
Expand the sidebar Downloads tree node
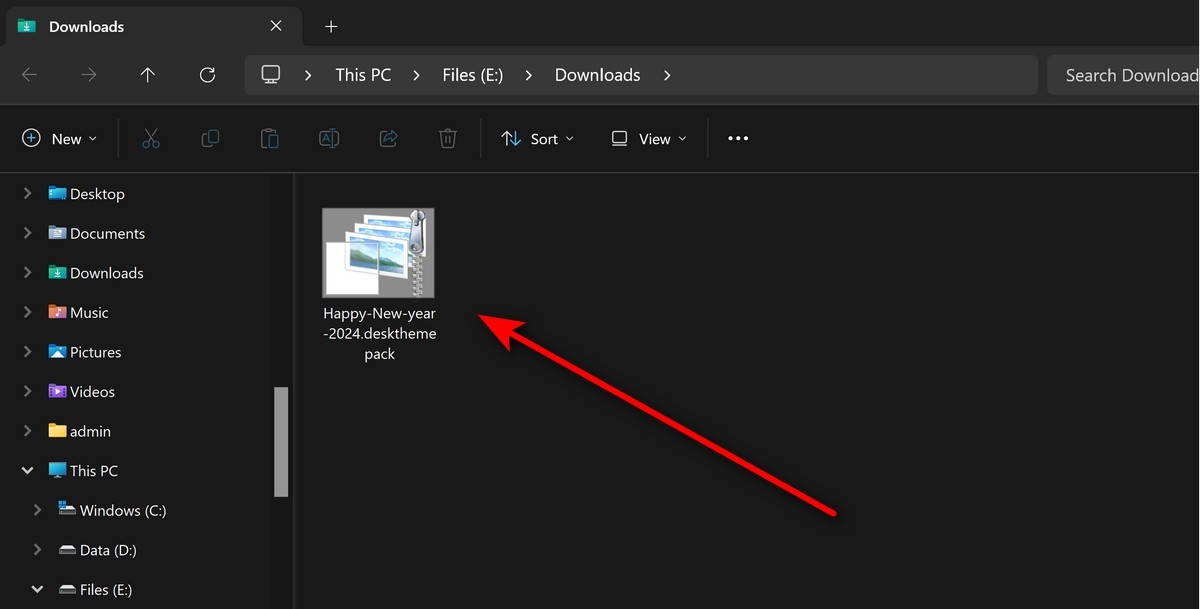pyautogui.click(x=27, y=273)
